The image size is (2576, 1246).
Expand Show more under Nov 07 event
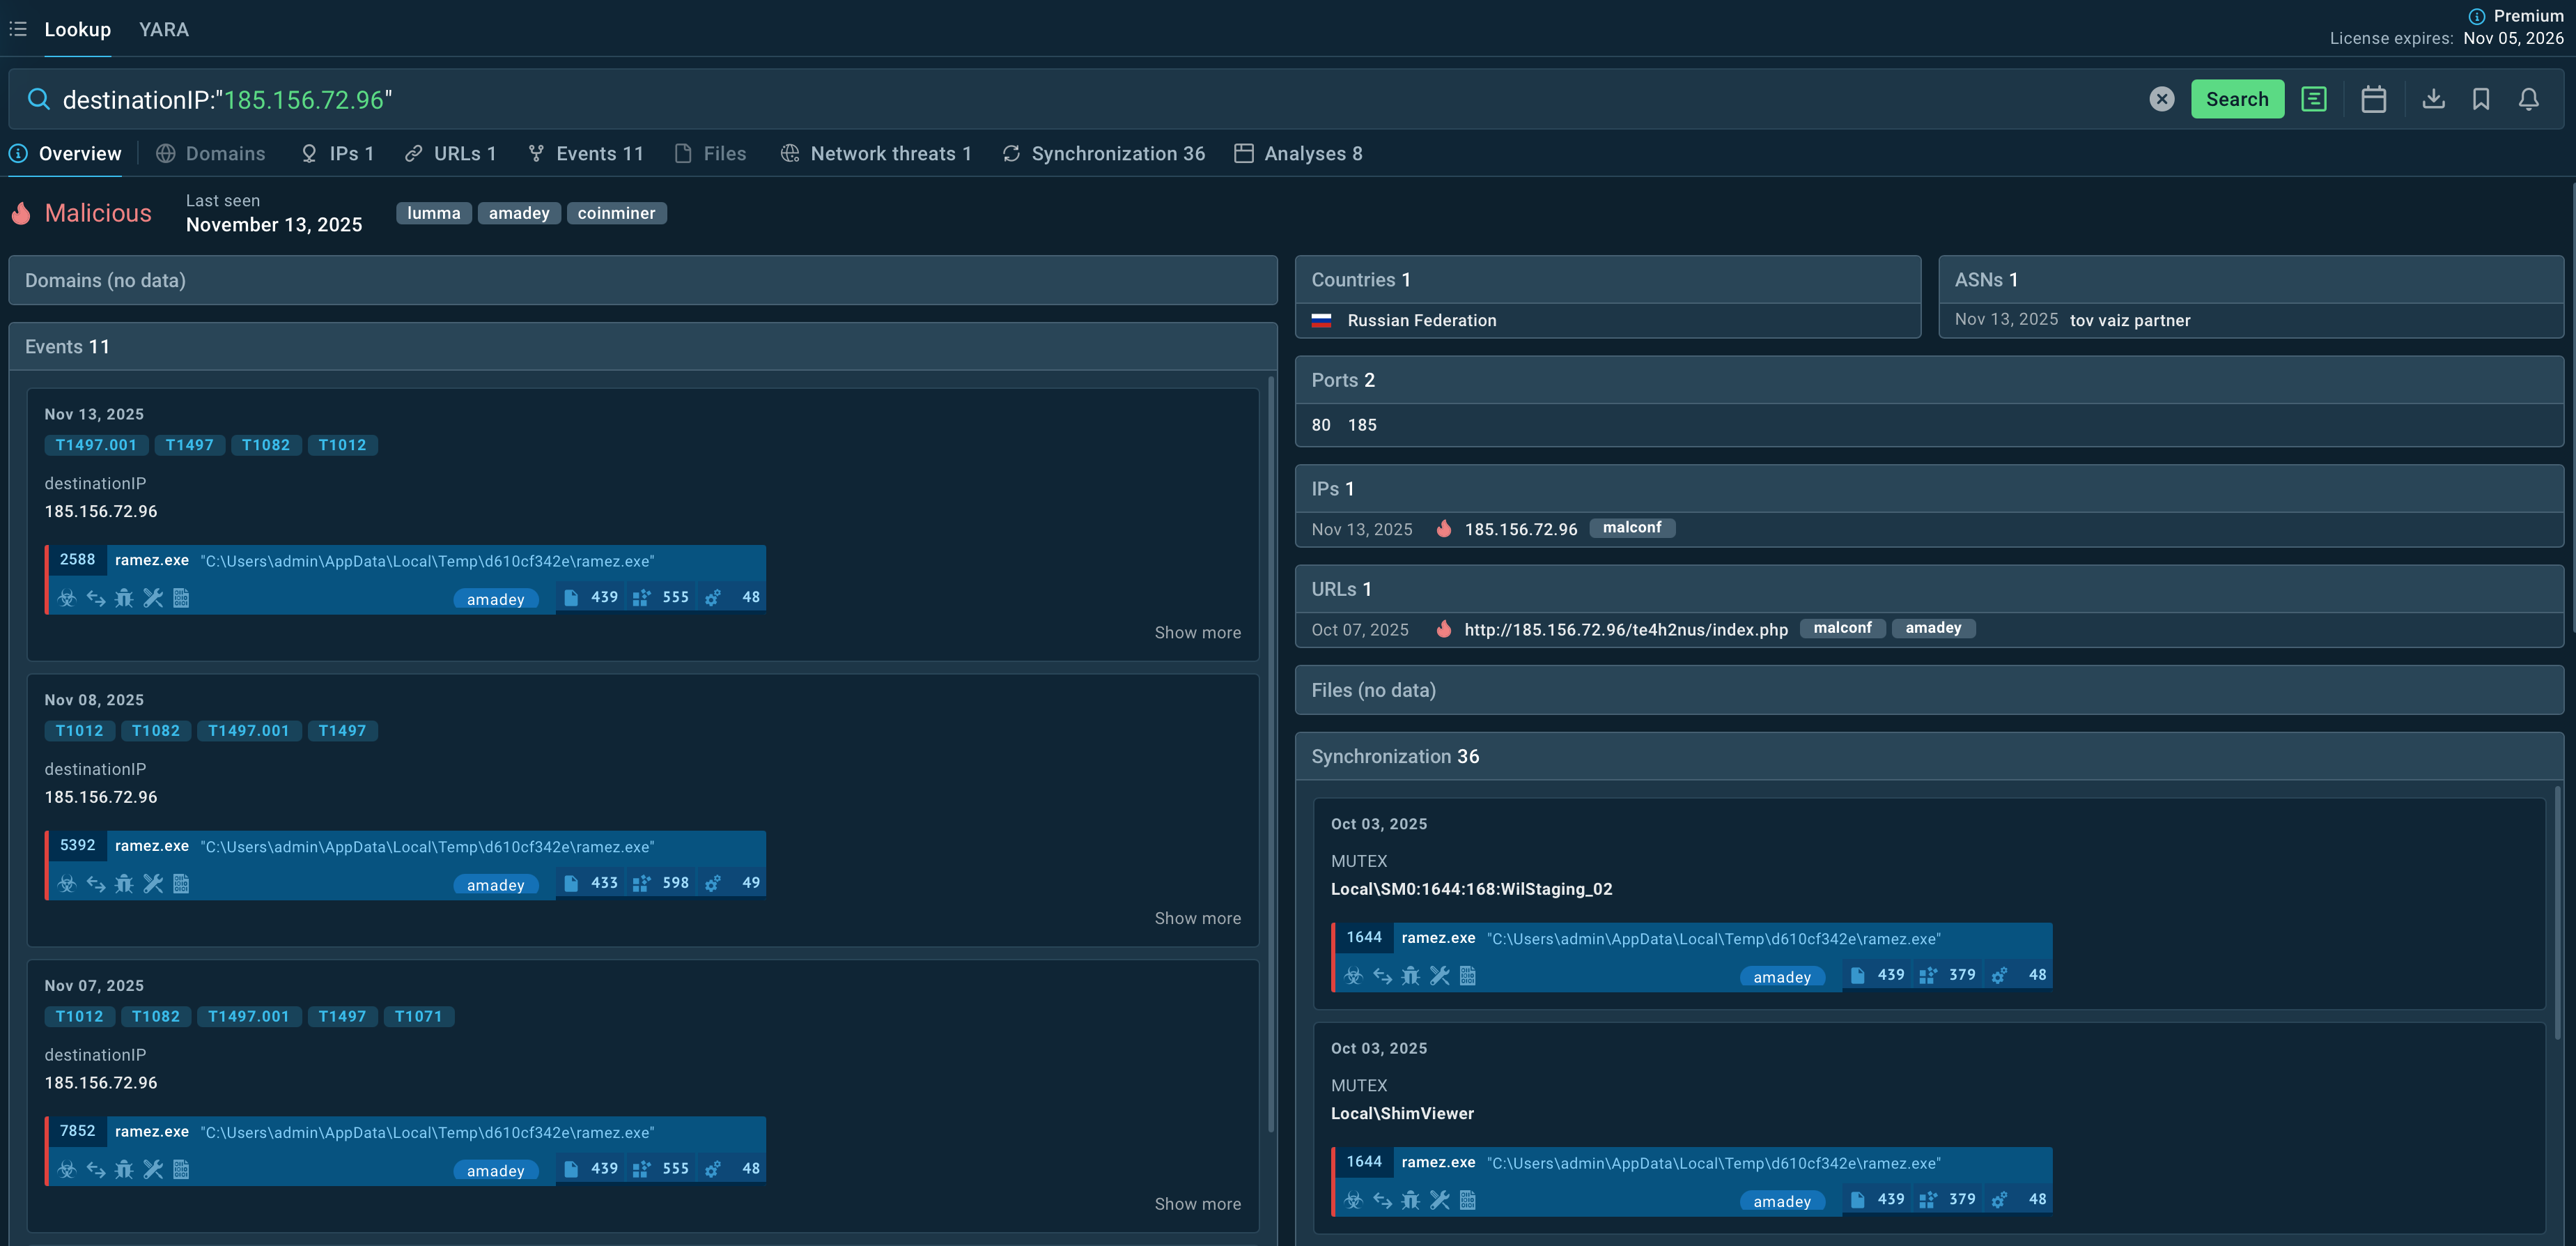(1197, 1204)
